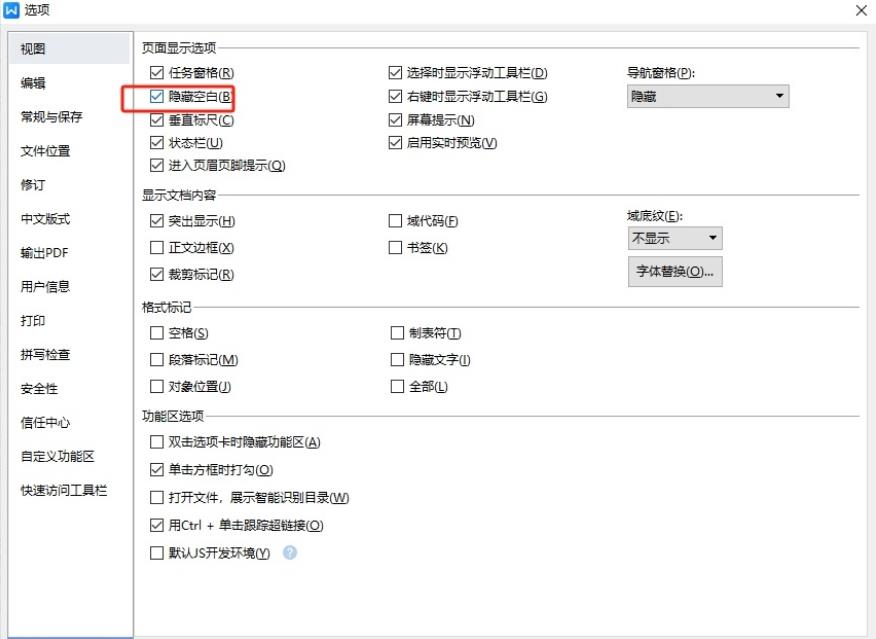This screenshot has width=876, height=639.
Task: Click the WPS logo icon in title bar
Action: pos(11,10)
